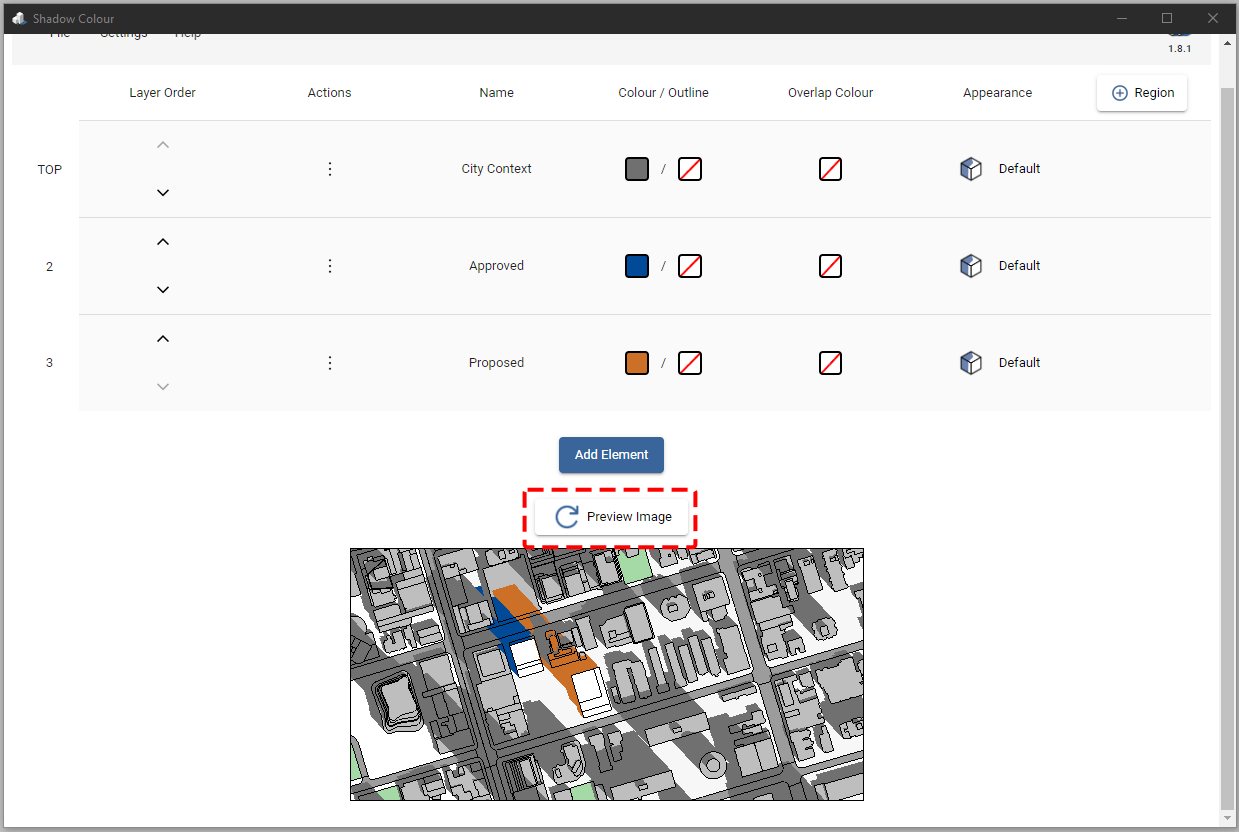Image resolution: width=1239 pixels, height=832 pixels.
Task: Open the actions menu for City Context
Action: (x=330, y=168)
